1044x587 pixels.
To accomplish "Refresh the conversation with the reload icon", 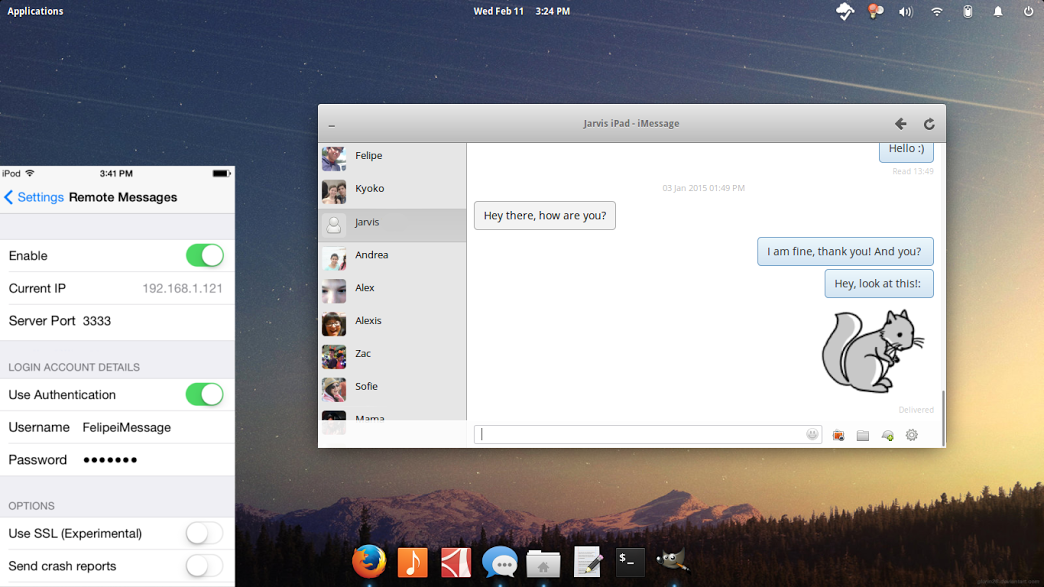I will coord(929,124).
